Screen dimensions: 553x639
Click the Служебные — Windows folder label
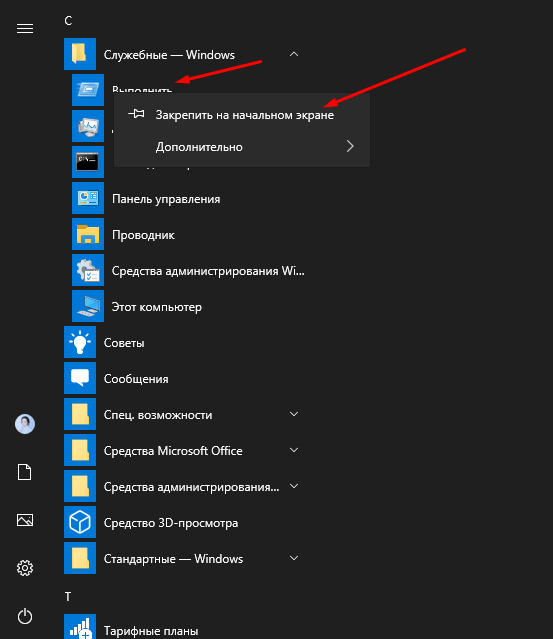tap(169, 55)
